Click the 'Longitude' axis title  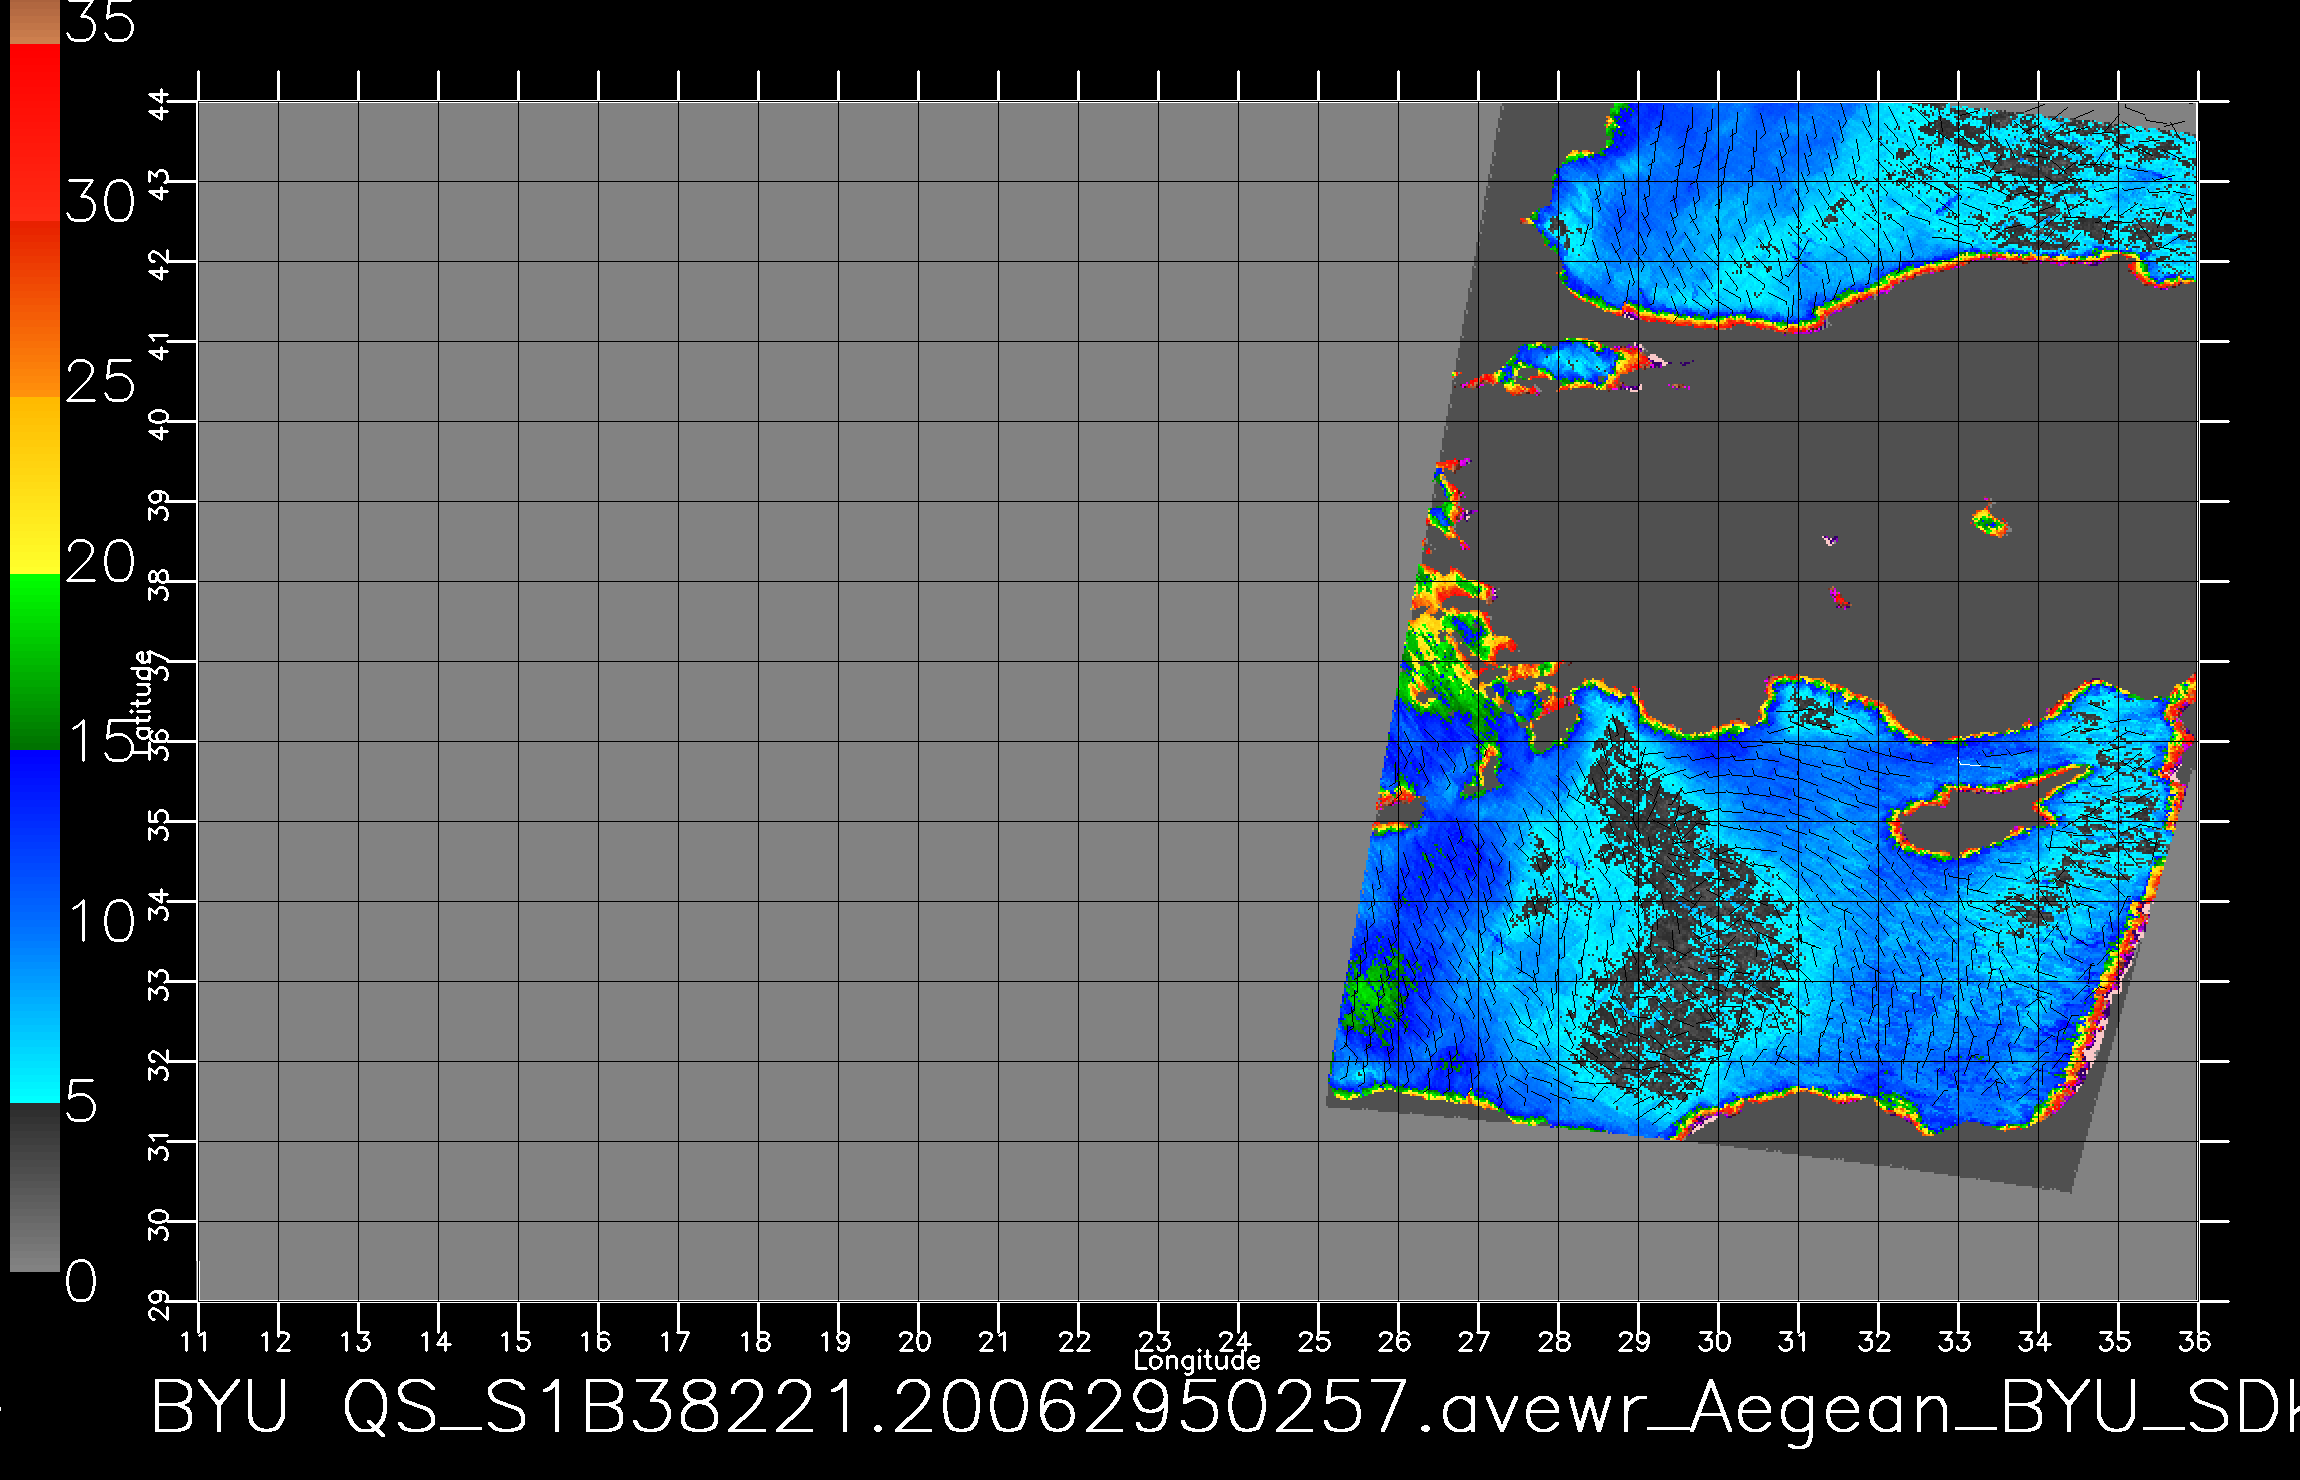(x=1197, y=1360)
